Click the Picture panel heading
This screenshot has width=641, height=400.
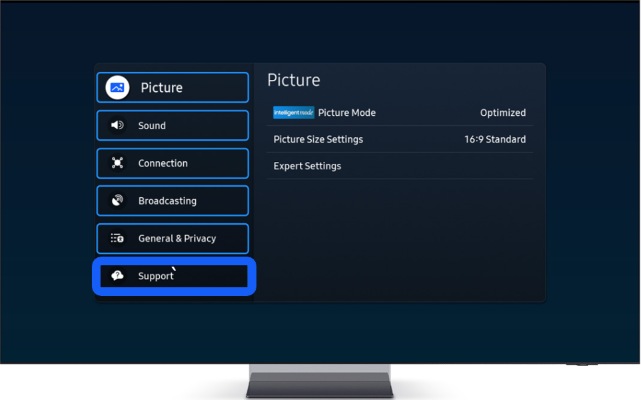coord(293,80)
